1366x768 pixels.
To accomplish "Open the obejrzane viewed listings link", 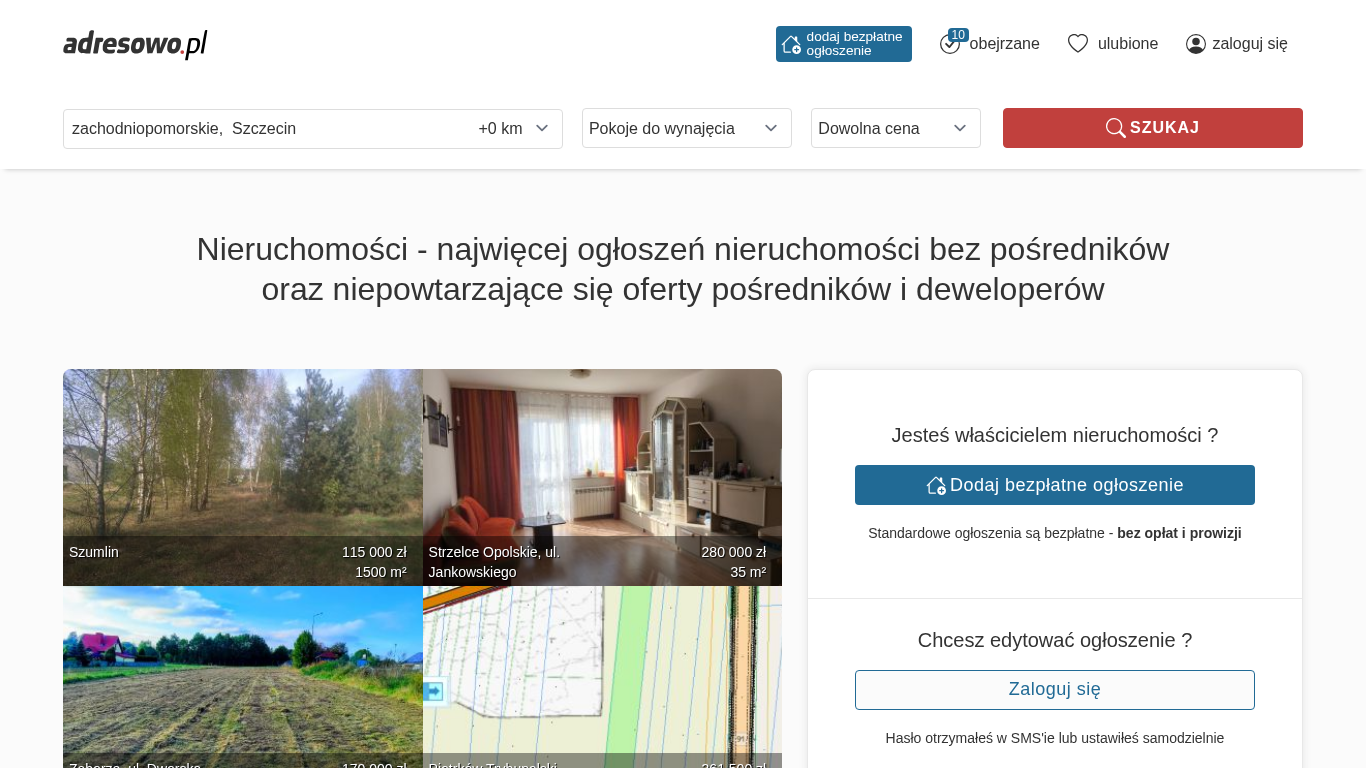I will 1004,44.
